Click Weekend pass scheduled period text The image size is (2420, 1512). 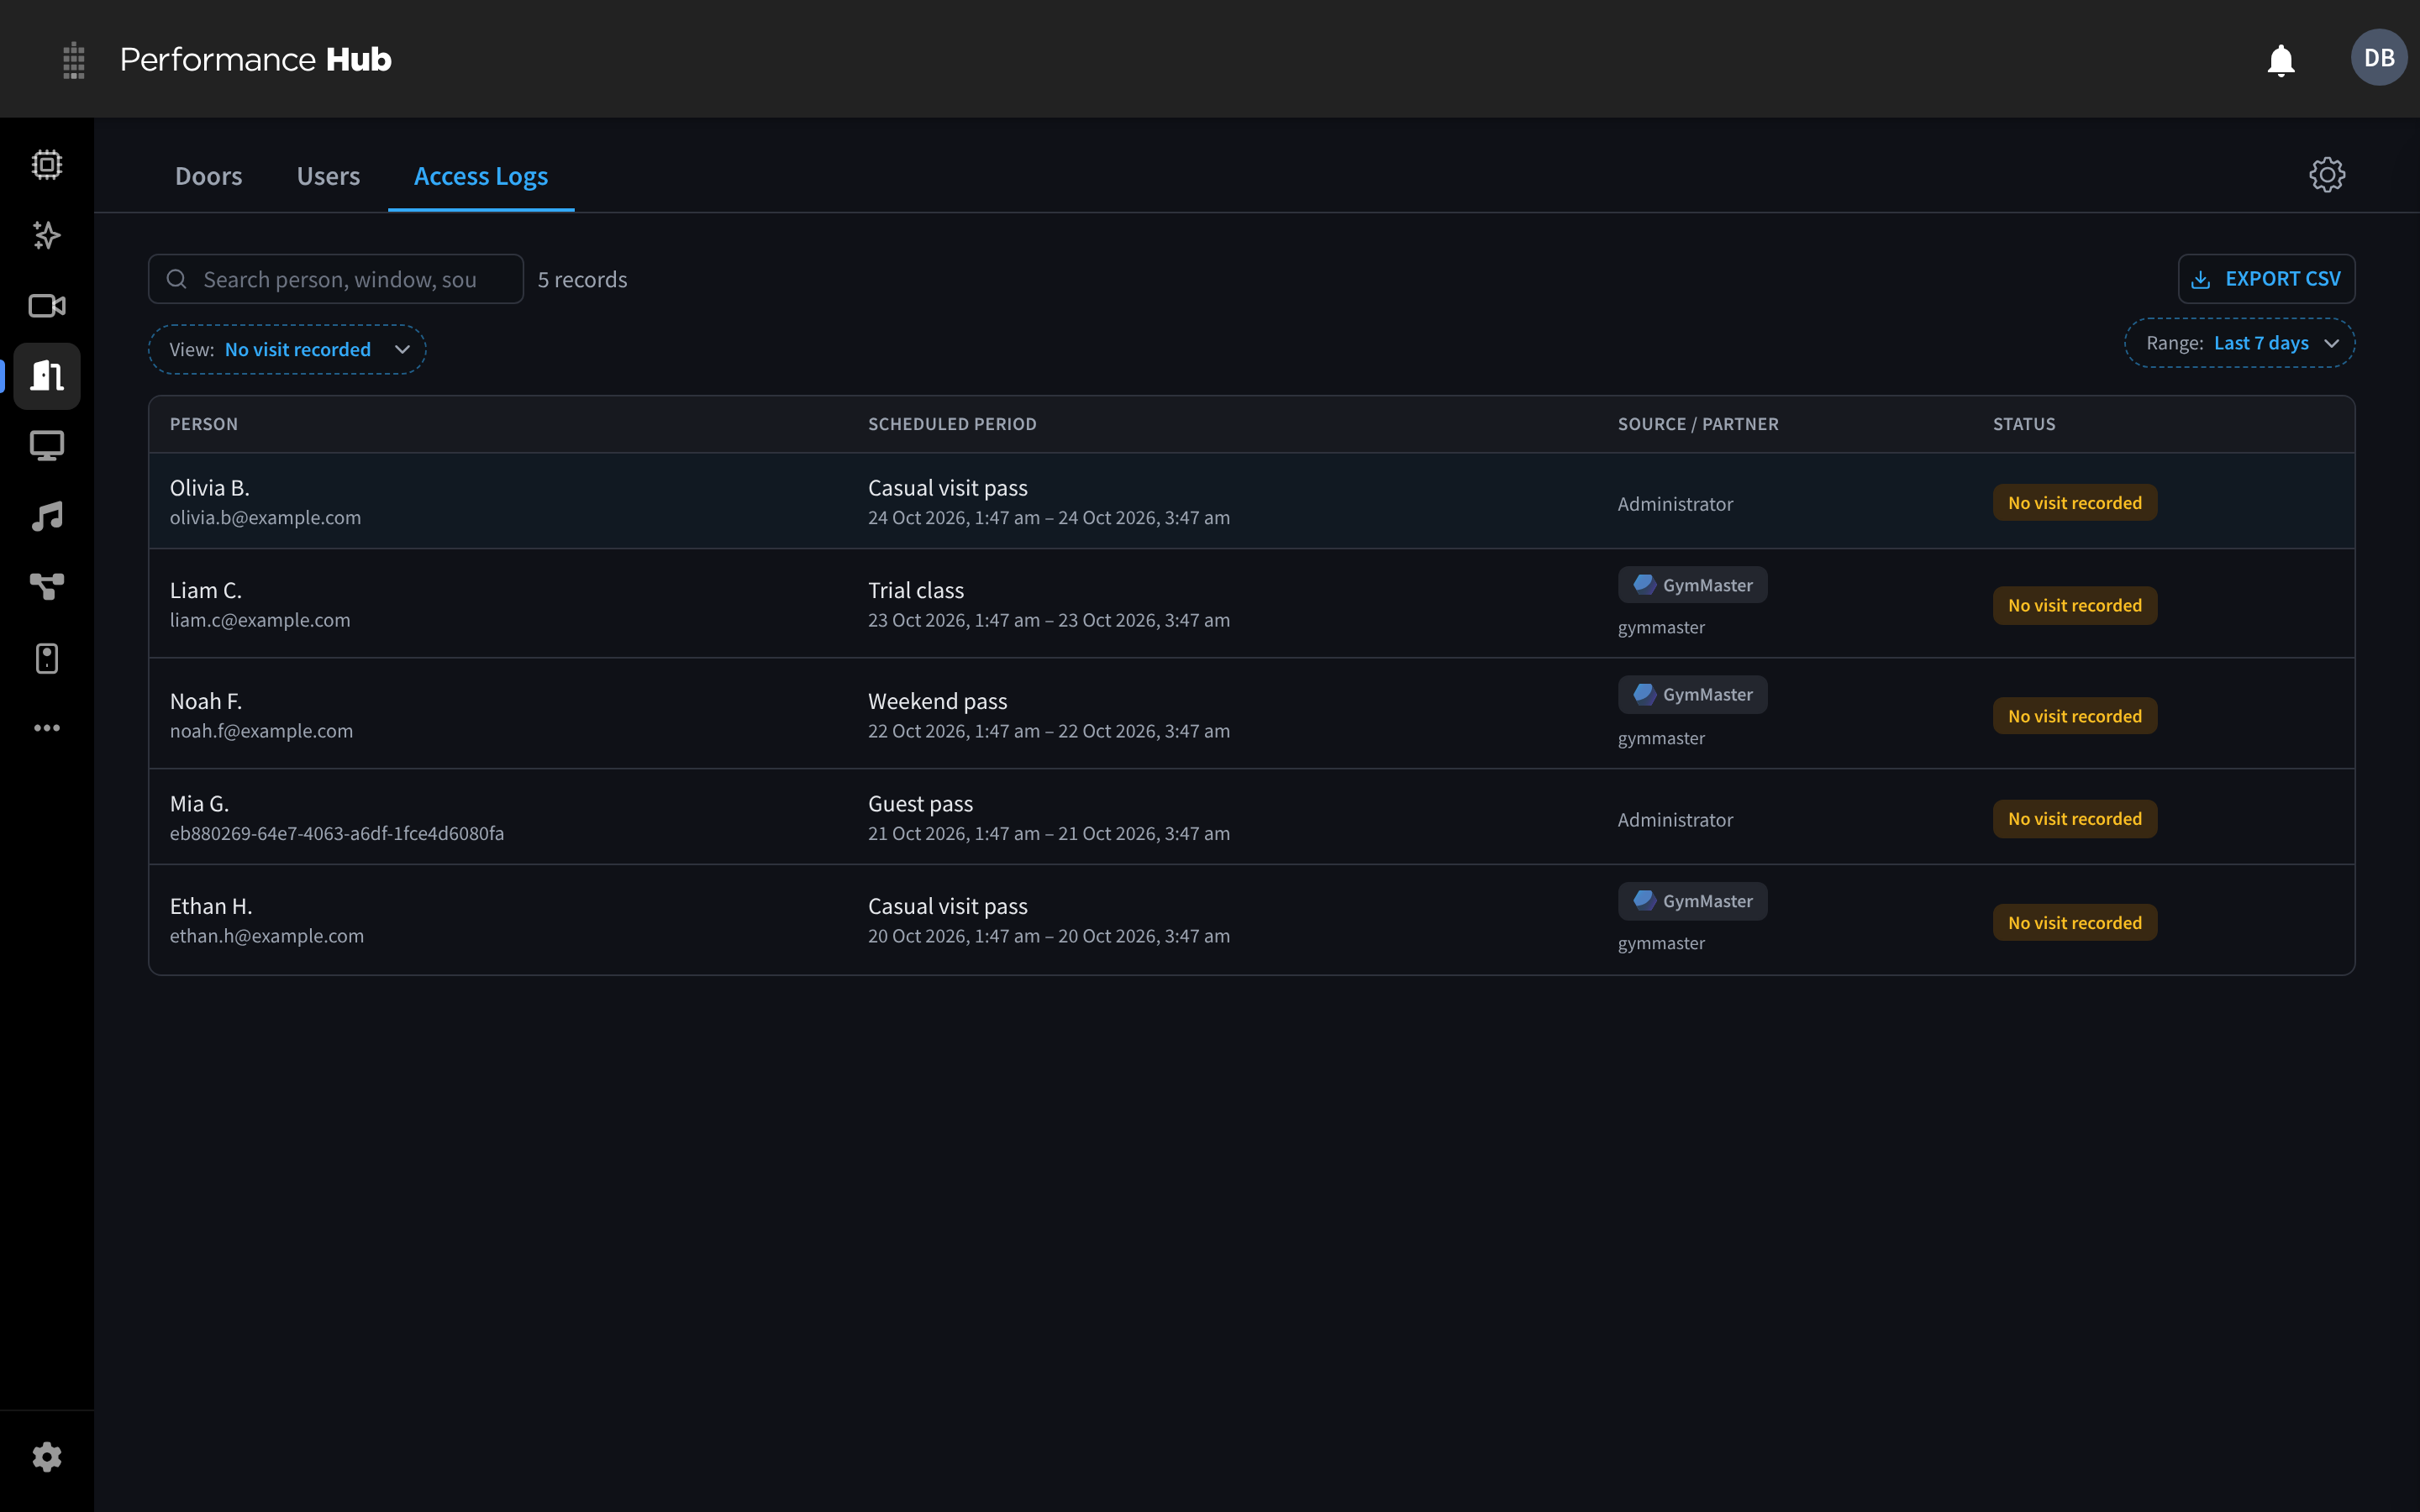coord(937,701)
